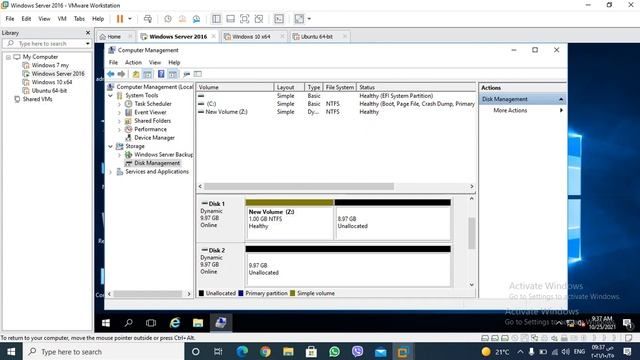Click Show/Hide Action Pane toolbar icon
This screenshot has height=360, width=640.
tap(173, 74)
